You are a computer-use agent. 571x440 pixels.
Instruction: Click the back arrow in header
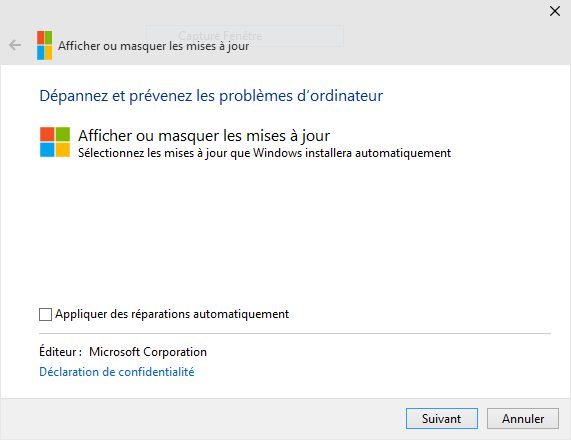tap(15, 45)
